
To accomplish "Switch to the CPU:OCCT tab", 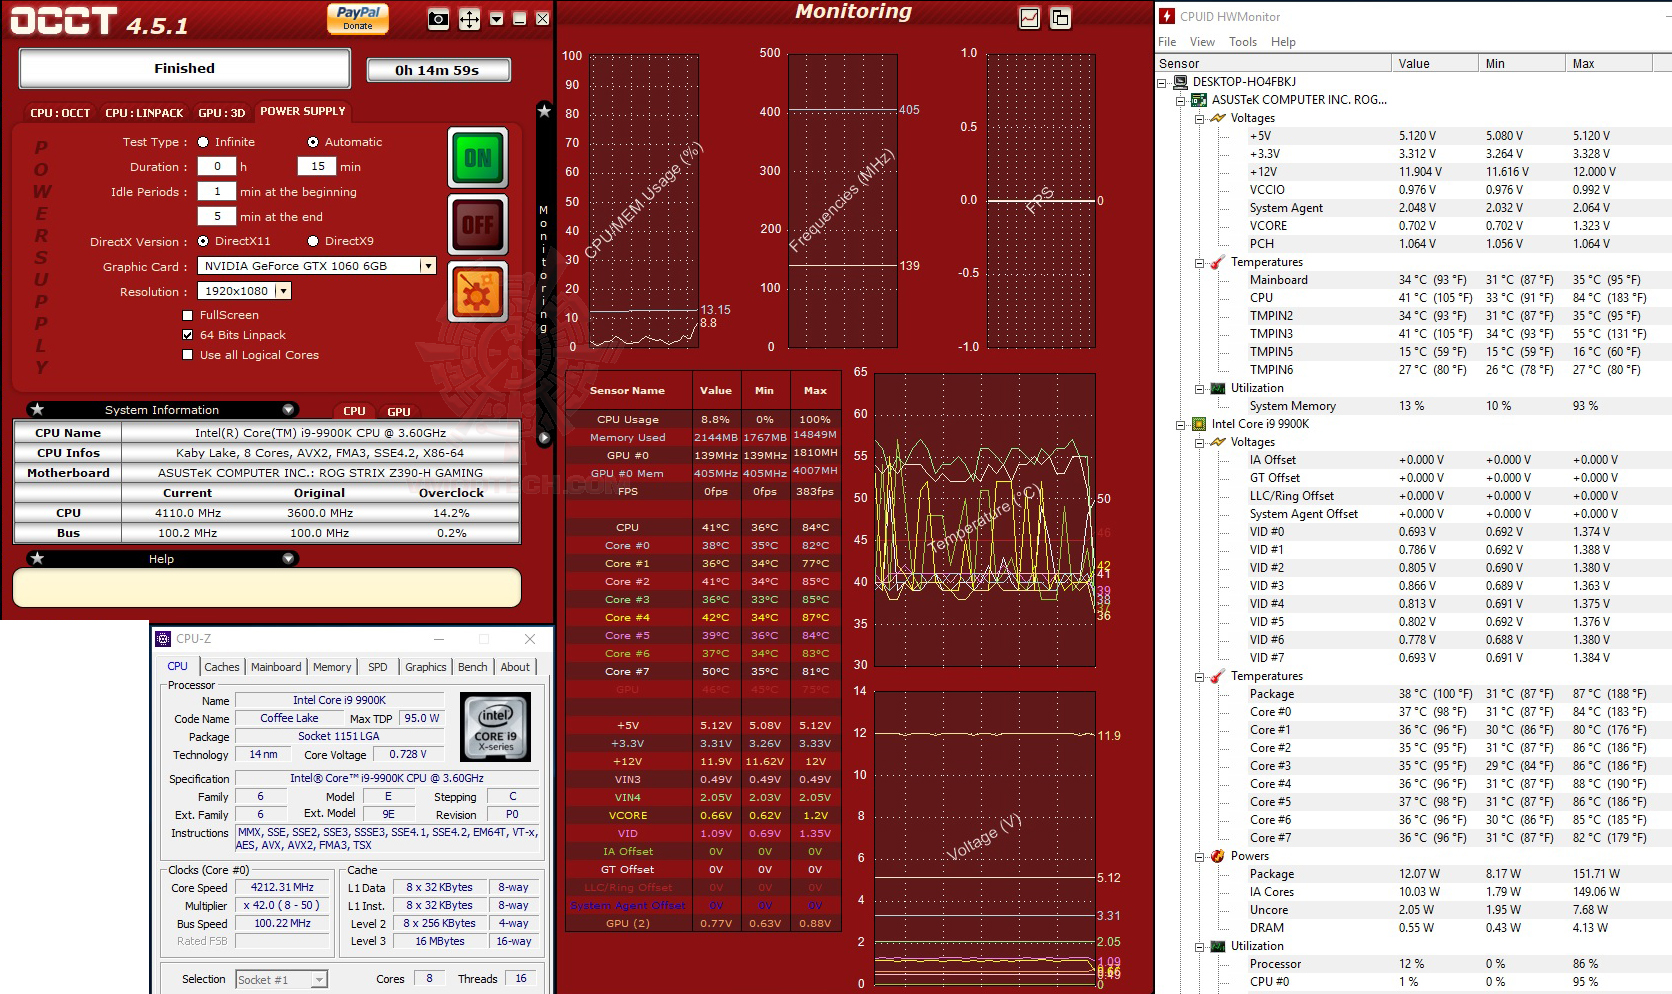I will (x=60, y=113).
